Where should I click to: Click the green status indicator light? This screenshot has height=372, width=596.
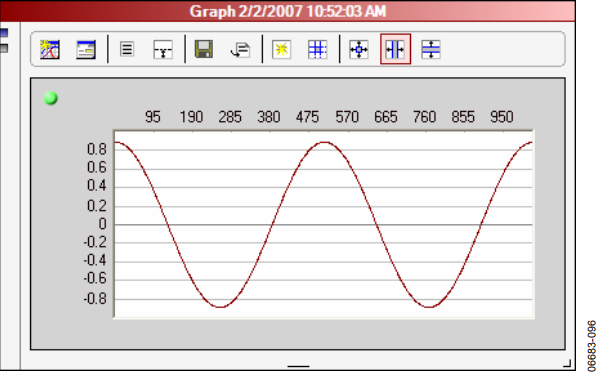51,98
